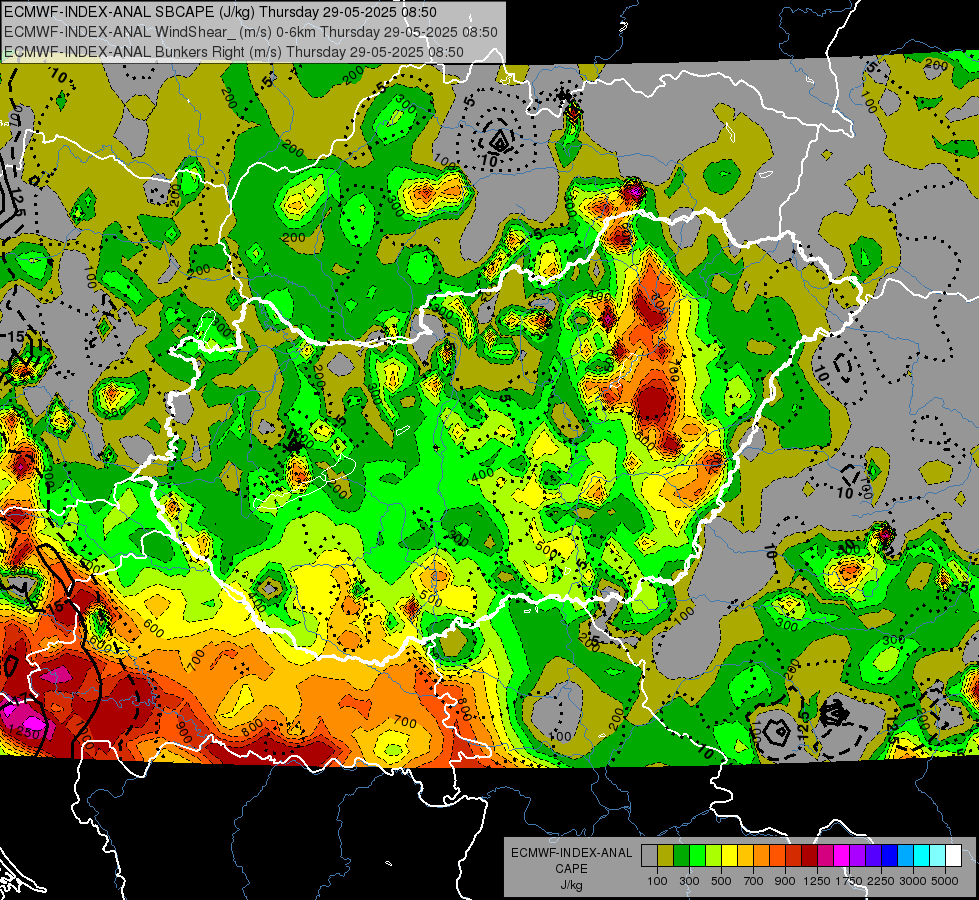
Task: Select the bright green legend swatch
Action: tap(697, 856)
